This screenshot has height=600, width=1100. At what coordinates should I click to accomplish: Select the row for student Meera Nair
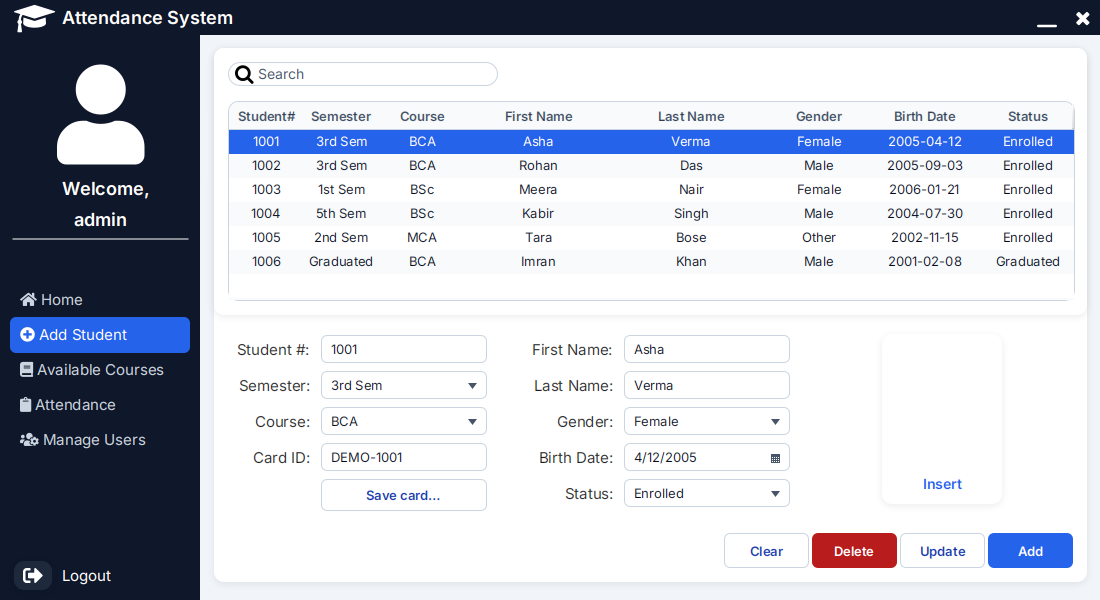click(x=651, y=189)
